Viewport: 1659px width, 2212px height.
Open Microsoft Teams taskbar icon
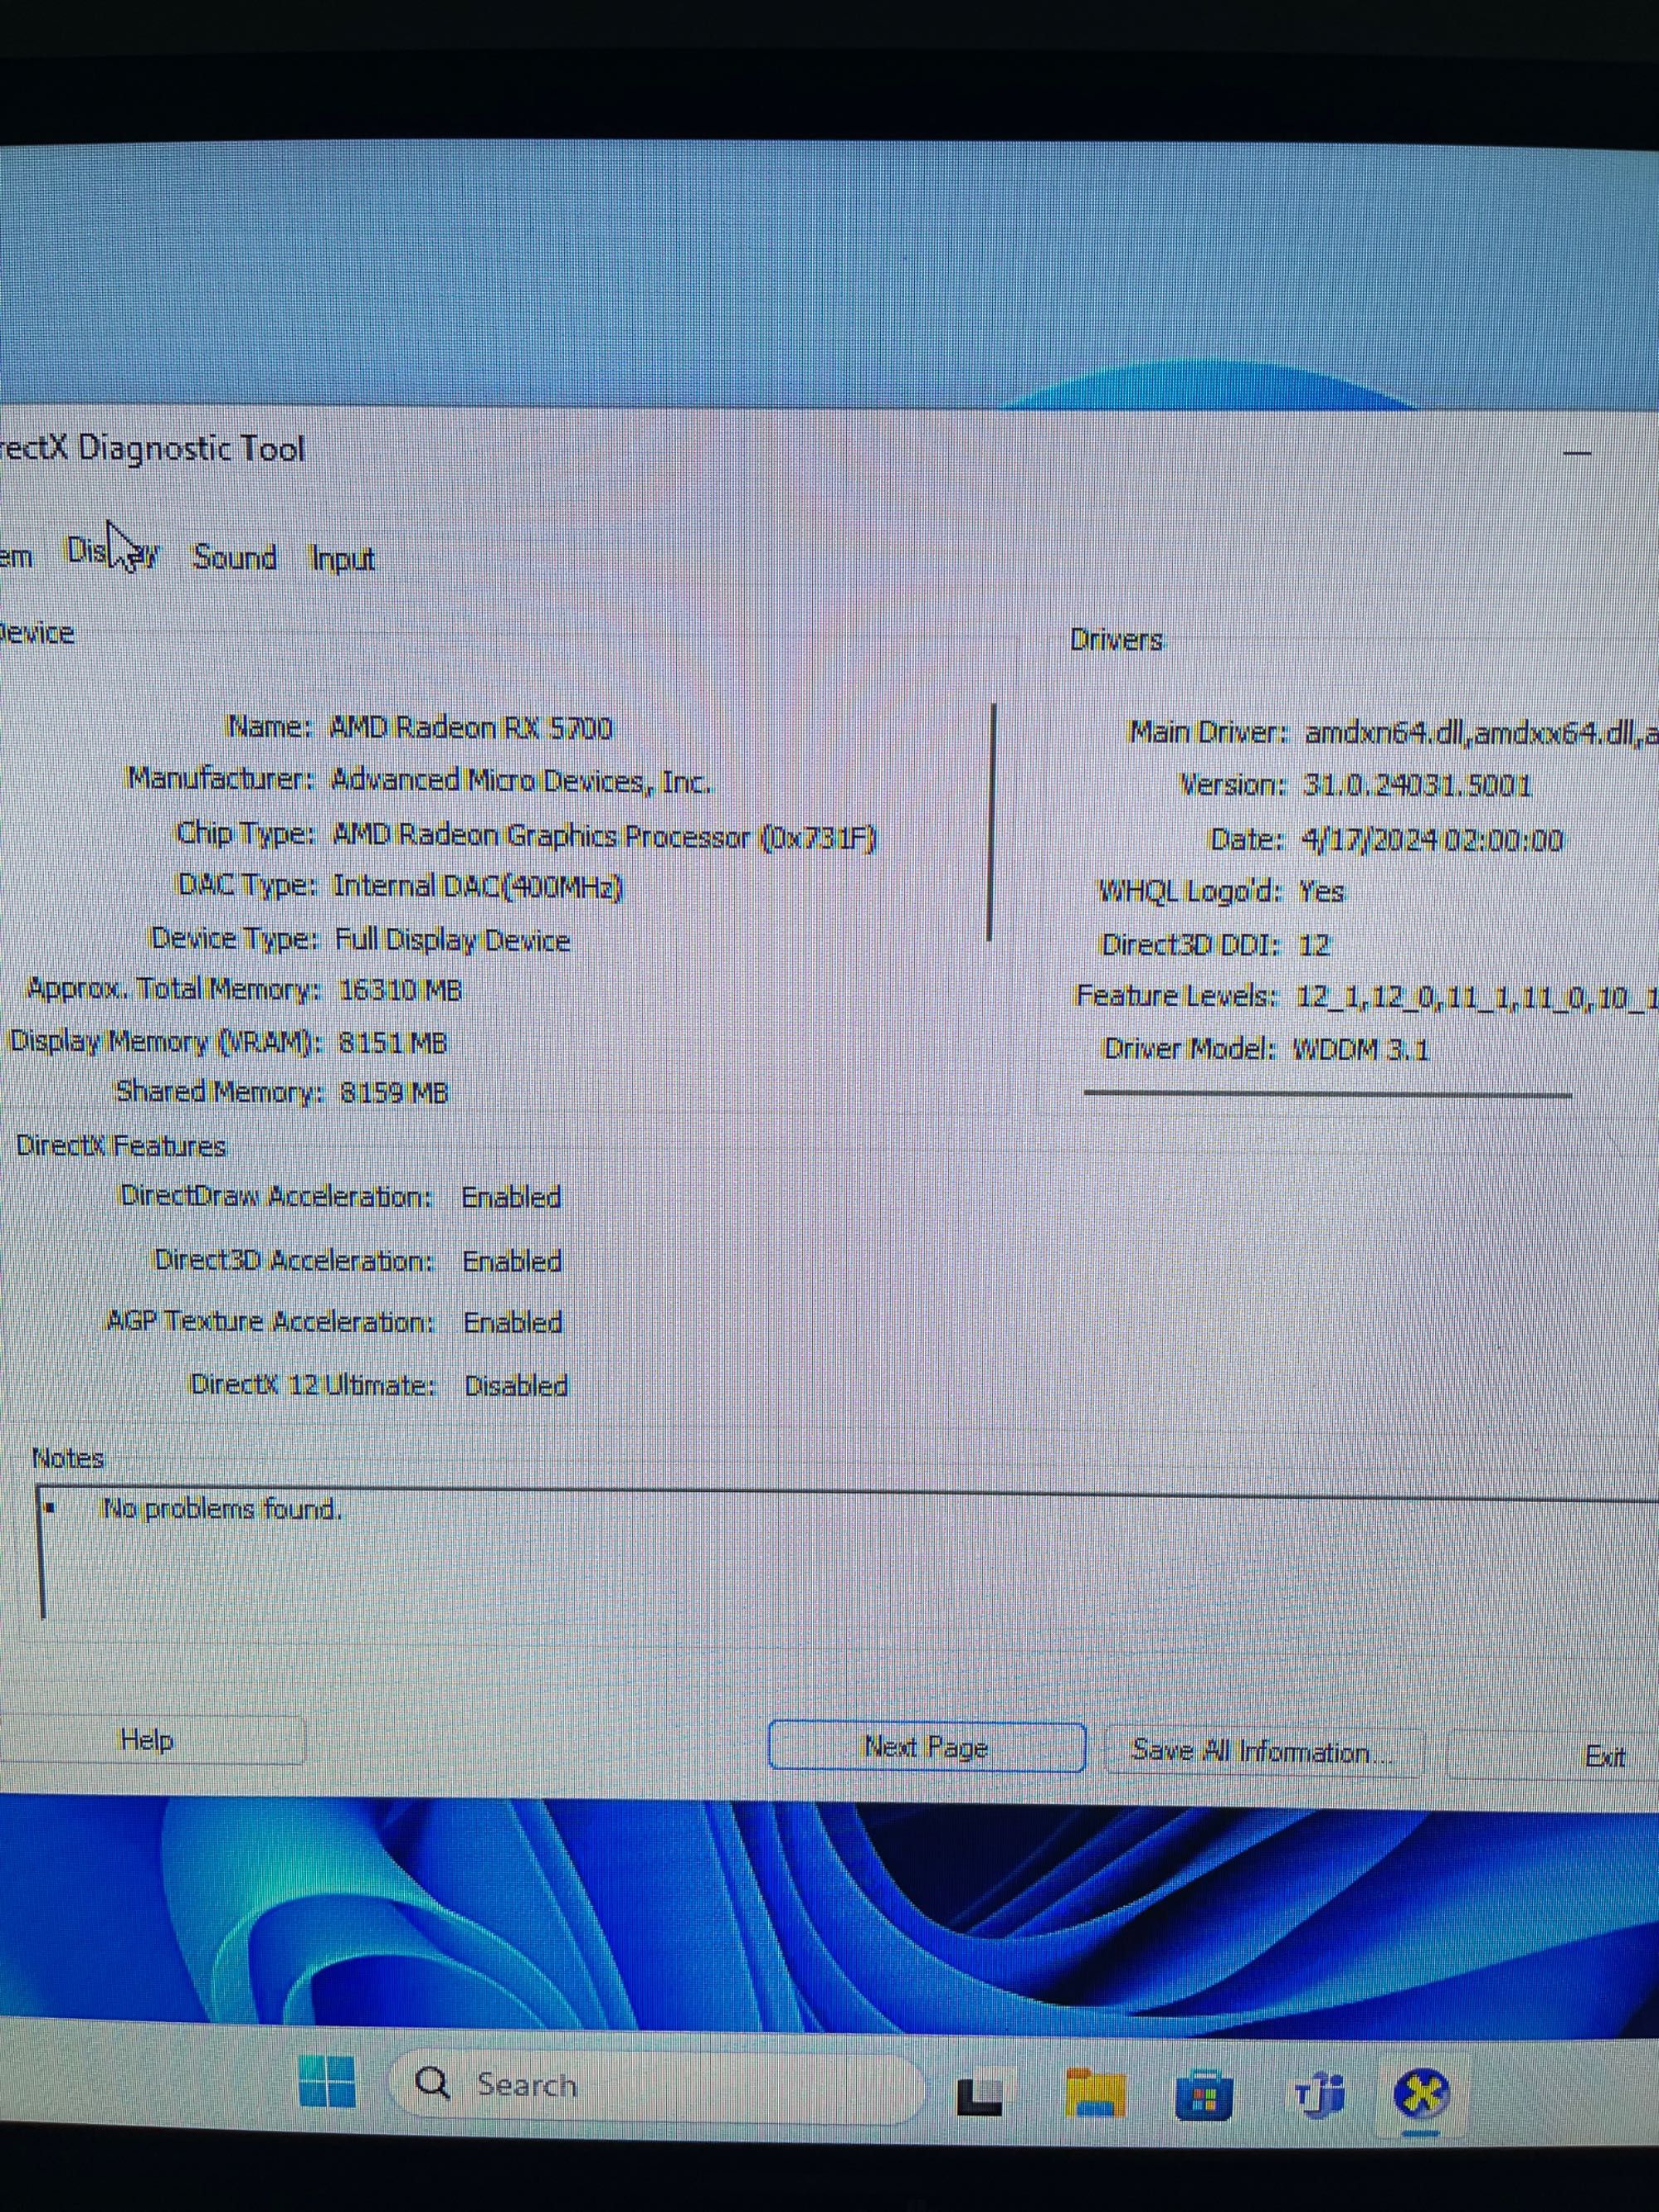coord(1318,2094)
